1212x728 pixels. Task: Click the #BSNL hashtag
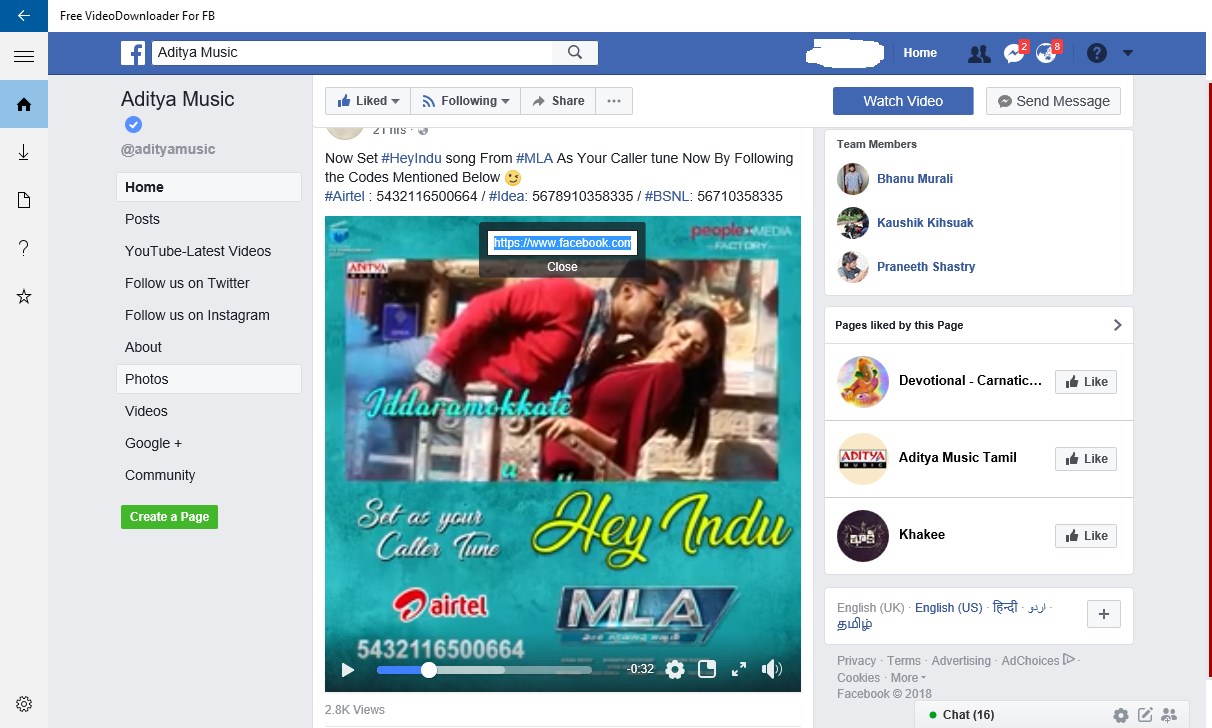point(666,196)
